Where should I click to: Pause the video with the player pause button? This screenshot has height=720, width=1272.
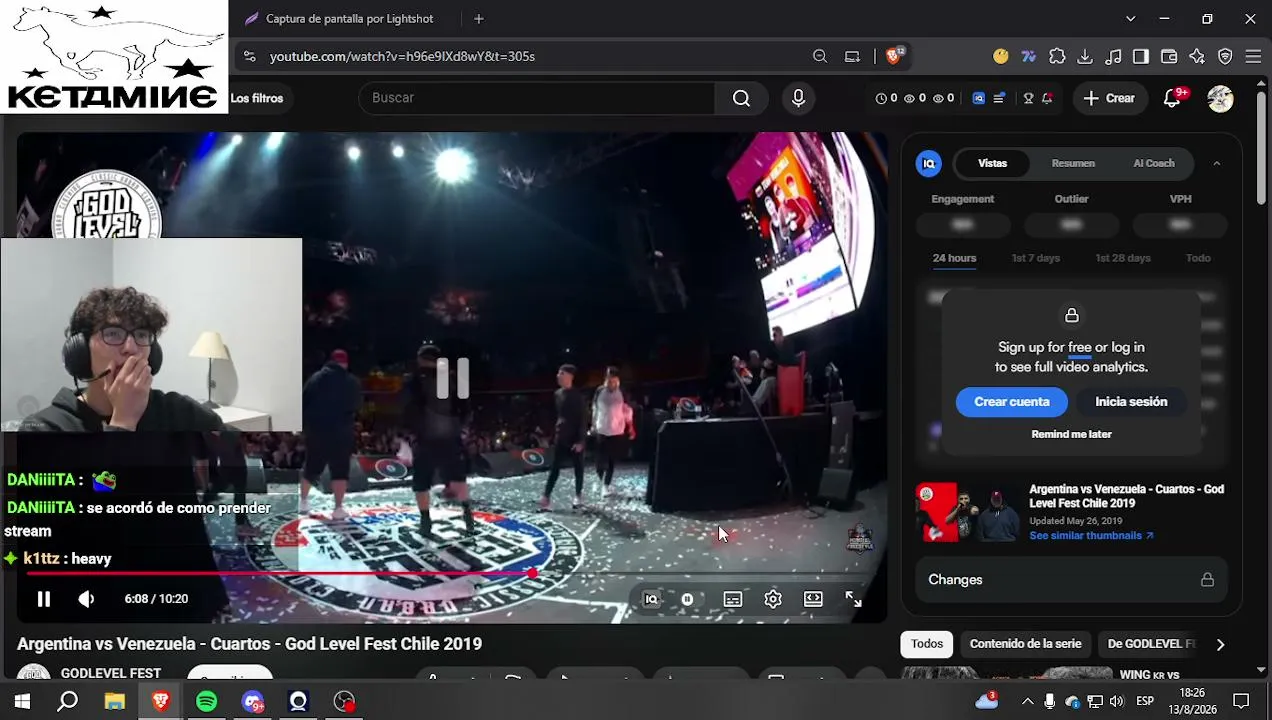(44, 599)
